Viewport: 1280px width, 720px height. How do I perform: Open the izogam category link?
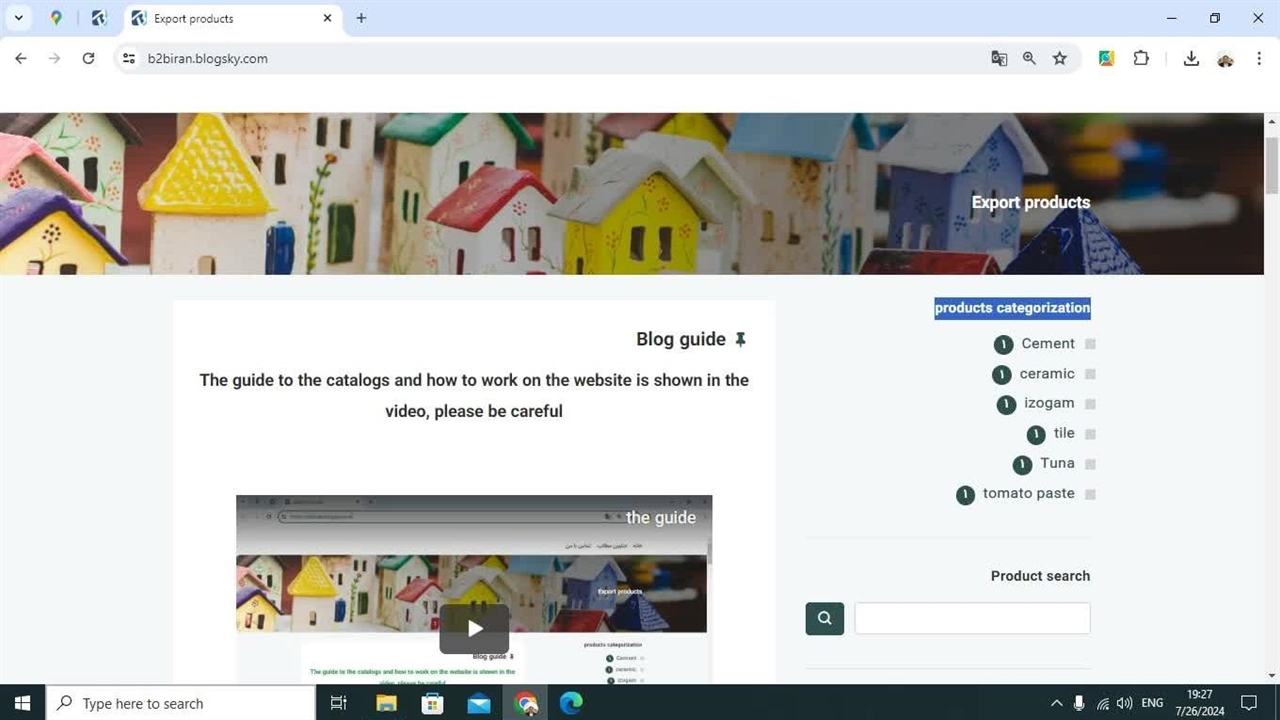[x=1048, y=403]
